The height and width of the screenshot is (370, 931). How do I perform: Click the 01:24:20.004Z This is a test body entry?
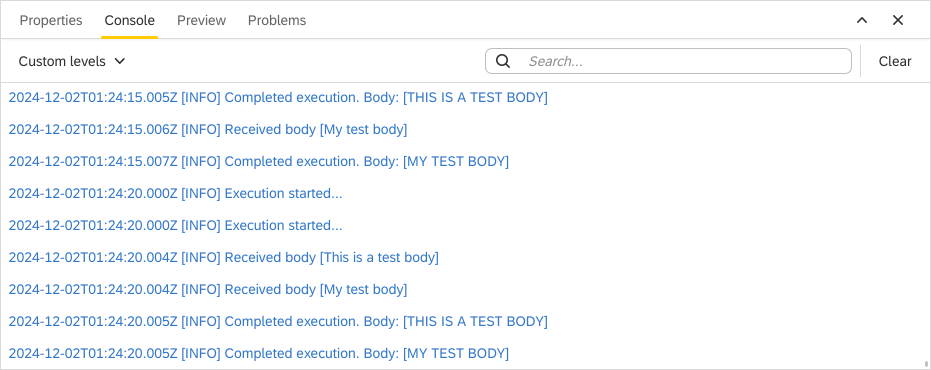point(223,258)
